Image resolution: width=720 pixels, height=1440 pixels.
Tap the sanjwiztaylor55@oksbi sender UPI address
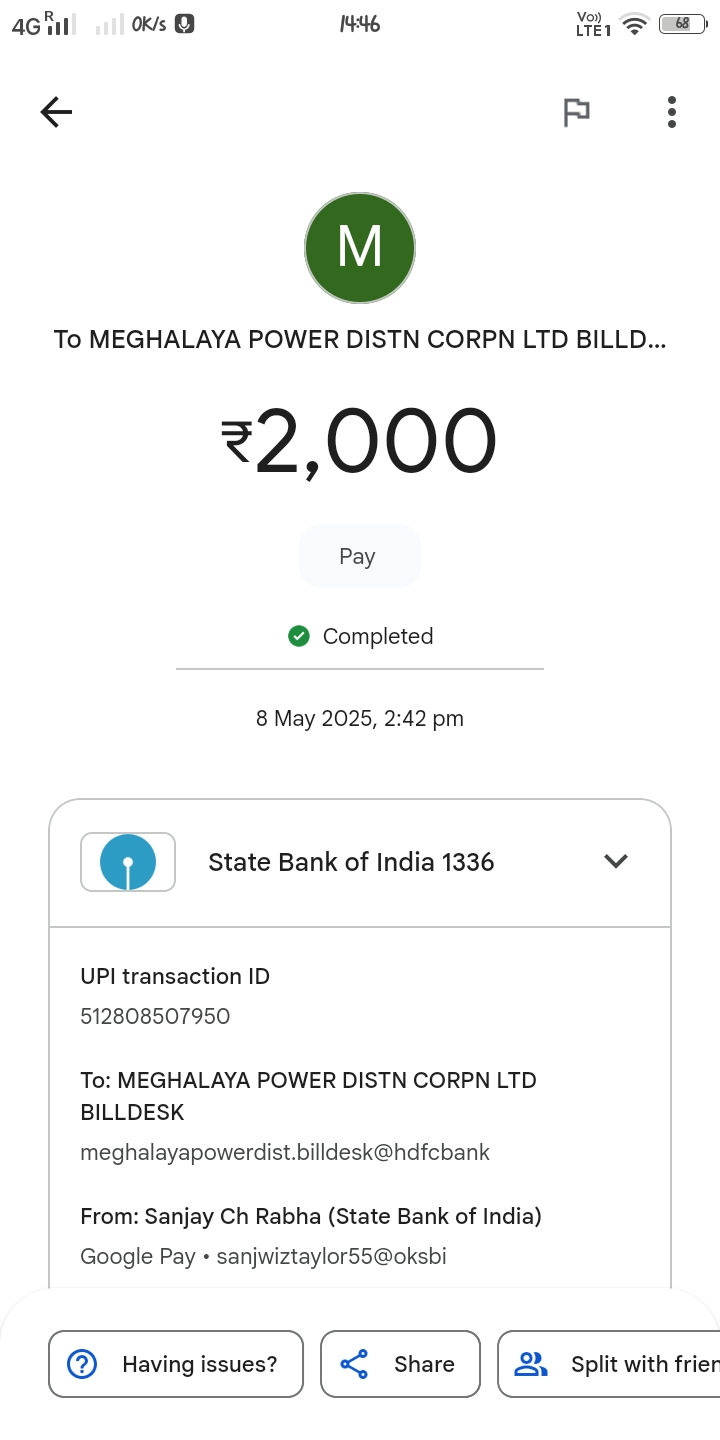pyautogui.click(x=332, y=1256)
